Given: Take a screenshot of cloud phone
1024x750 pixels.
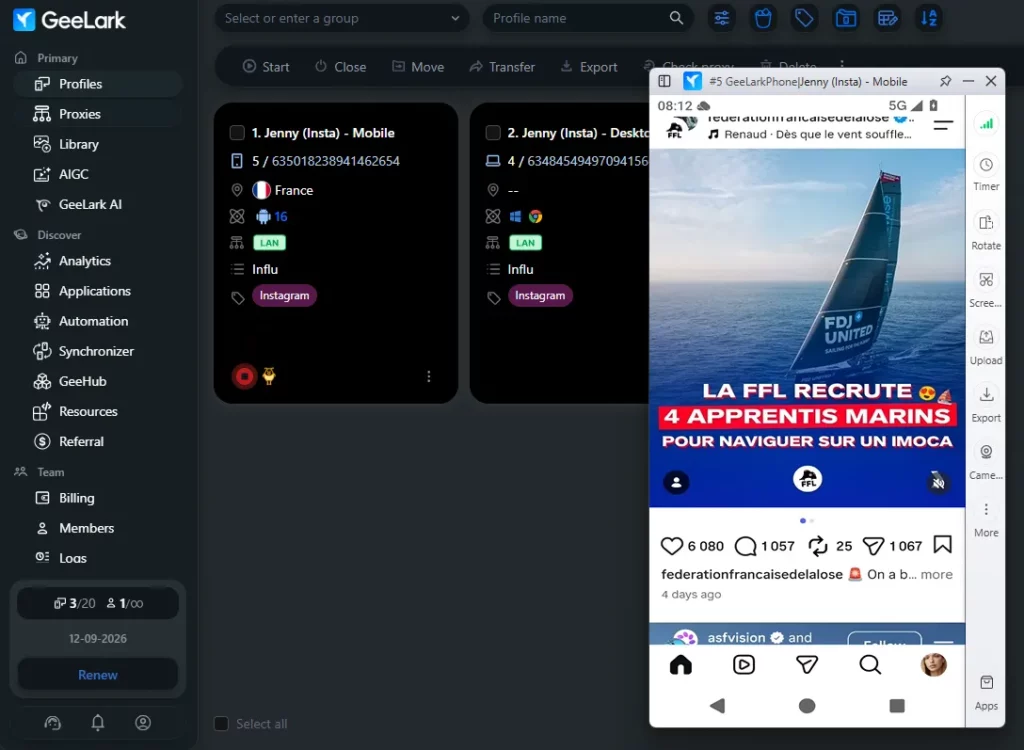Looking at the screenshot, I should [986, 289].
